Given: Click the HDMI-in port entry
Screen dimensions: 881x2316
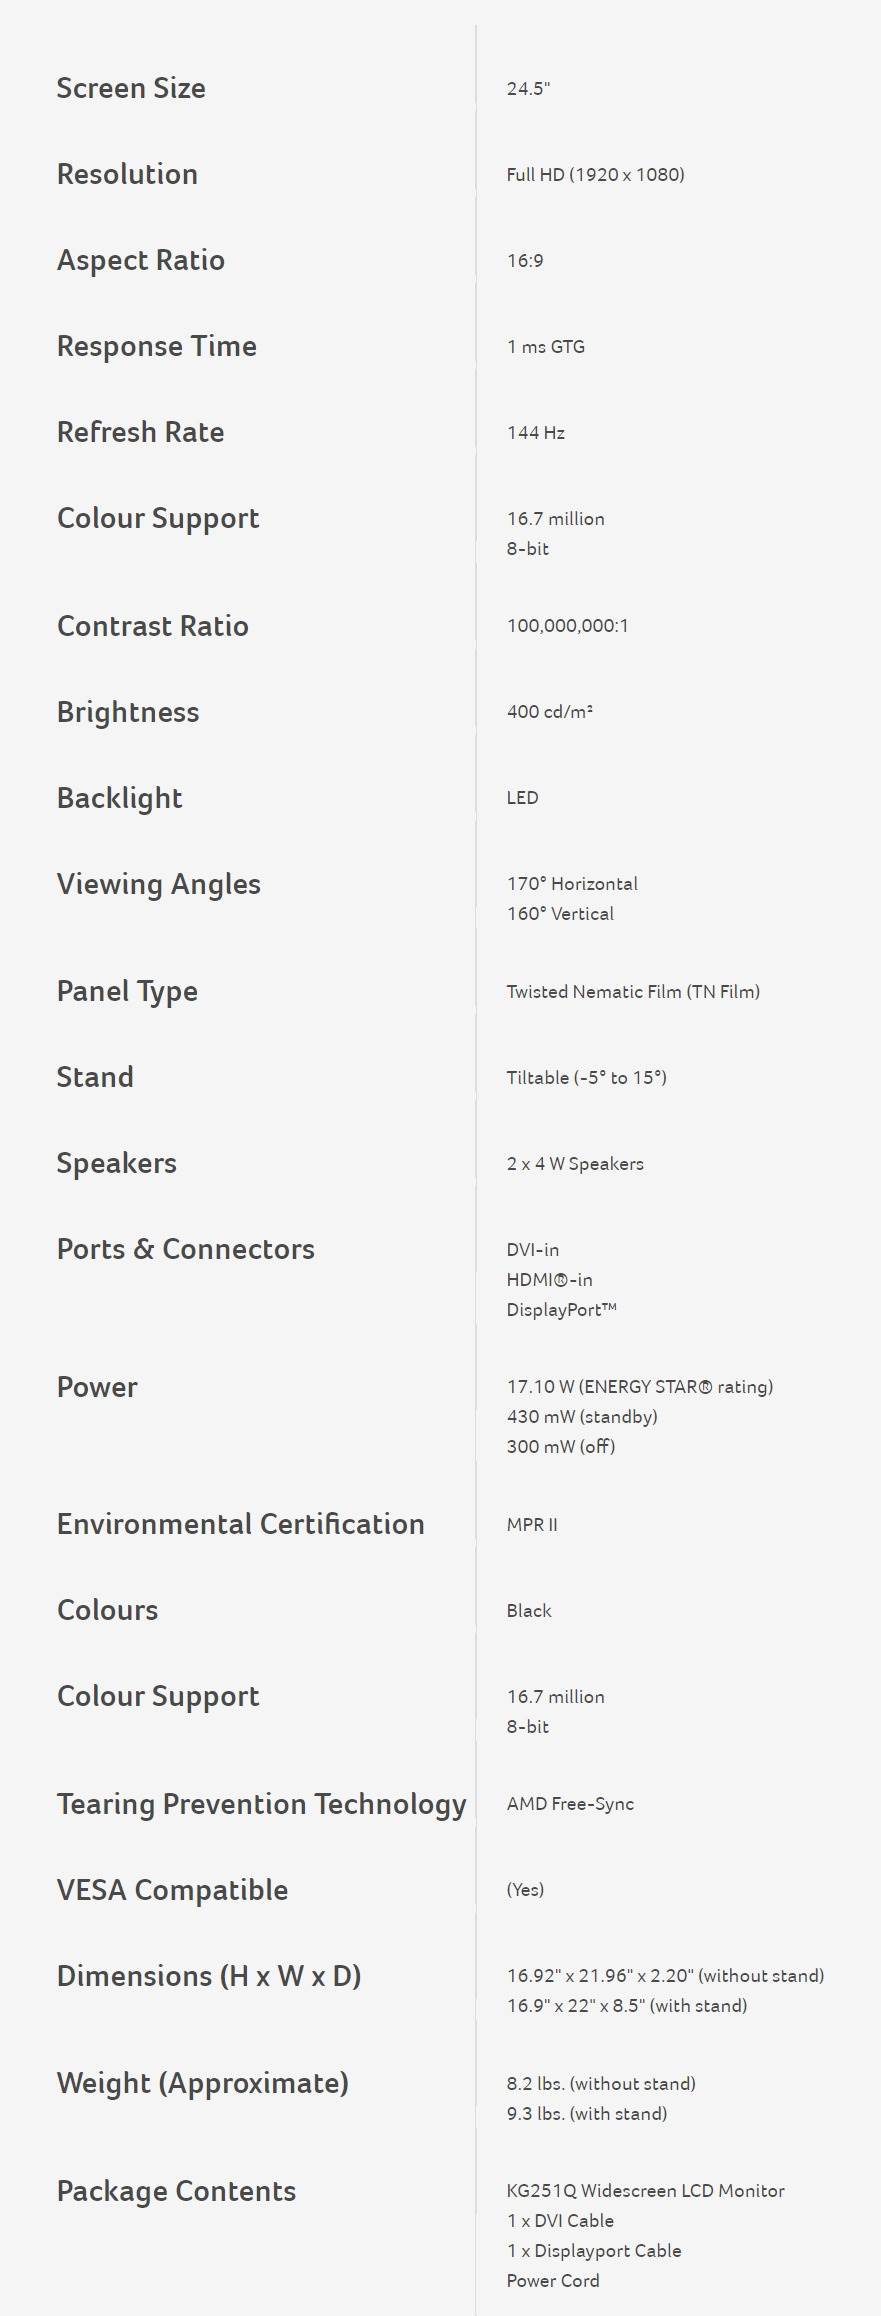Looking at the screenshot, I should (x=550, y=1279).
